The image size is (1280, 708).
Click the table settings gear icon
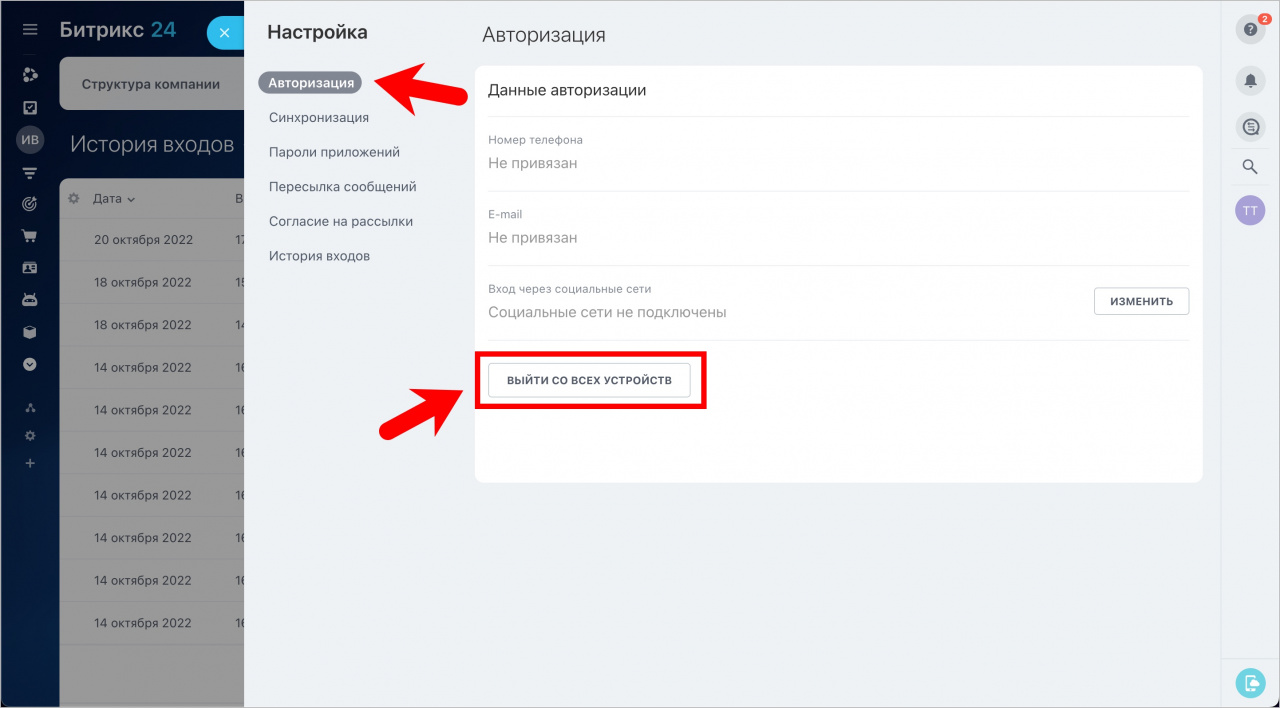point(74,199)
